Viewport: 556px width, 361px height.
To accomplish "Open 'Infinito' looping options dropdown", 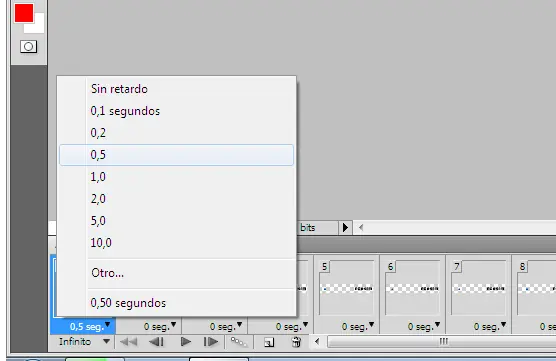I will pos(84,342).
